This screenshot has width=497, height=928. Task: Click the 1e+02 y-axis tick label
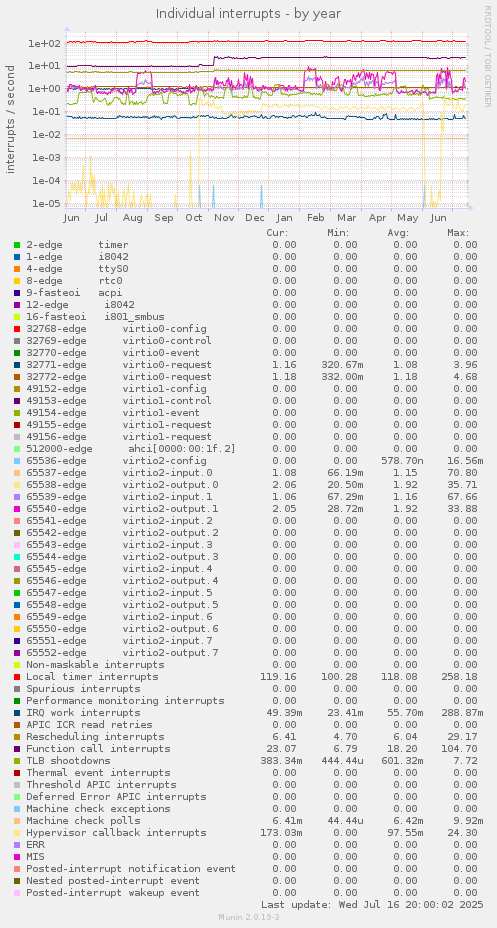point(46,43)
